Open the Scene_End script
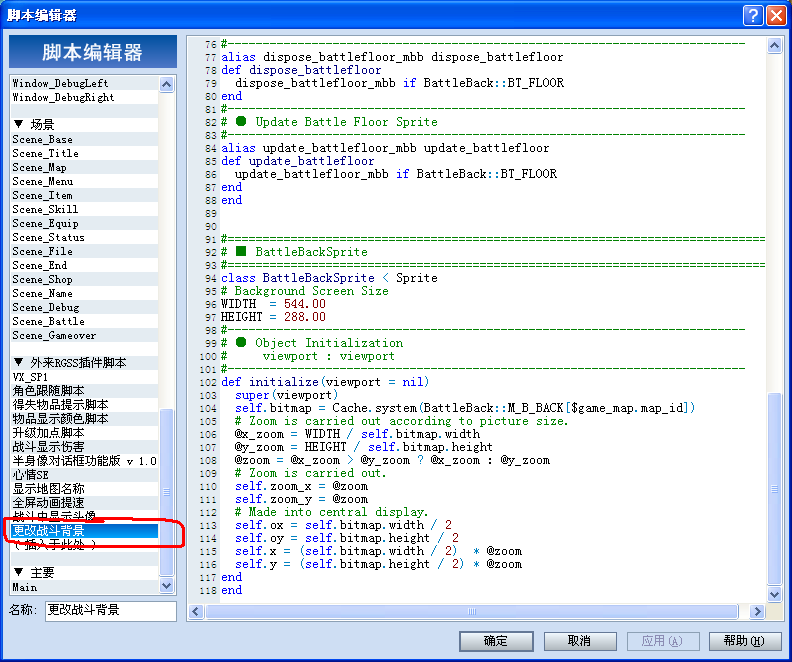This screenshot has height=662, width=792. tap(84, 265)
